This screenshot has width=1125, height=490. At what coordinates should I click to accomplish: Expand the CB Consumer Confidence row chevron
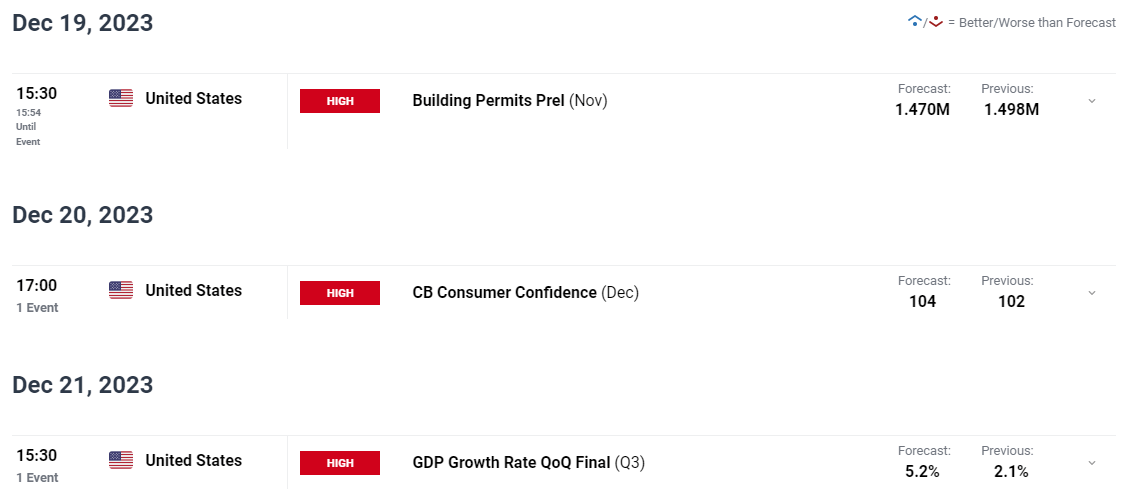point(1091,293)
